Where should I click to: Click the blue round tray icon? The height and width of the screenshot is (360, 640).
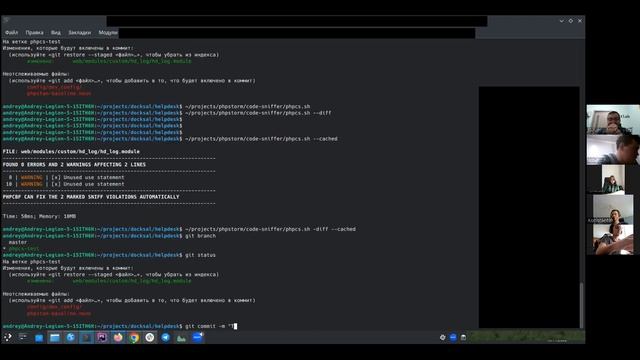[453, 337]
